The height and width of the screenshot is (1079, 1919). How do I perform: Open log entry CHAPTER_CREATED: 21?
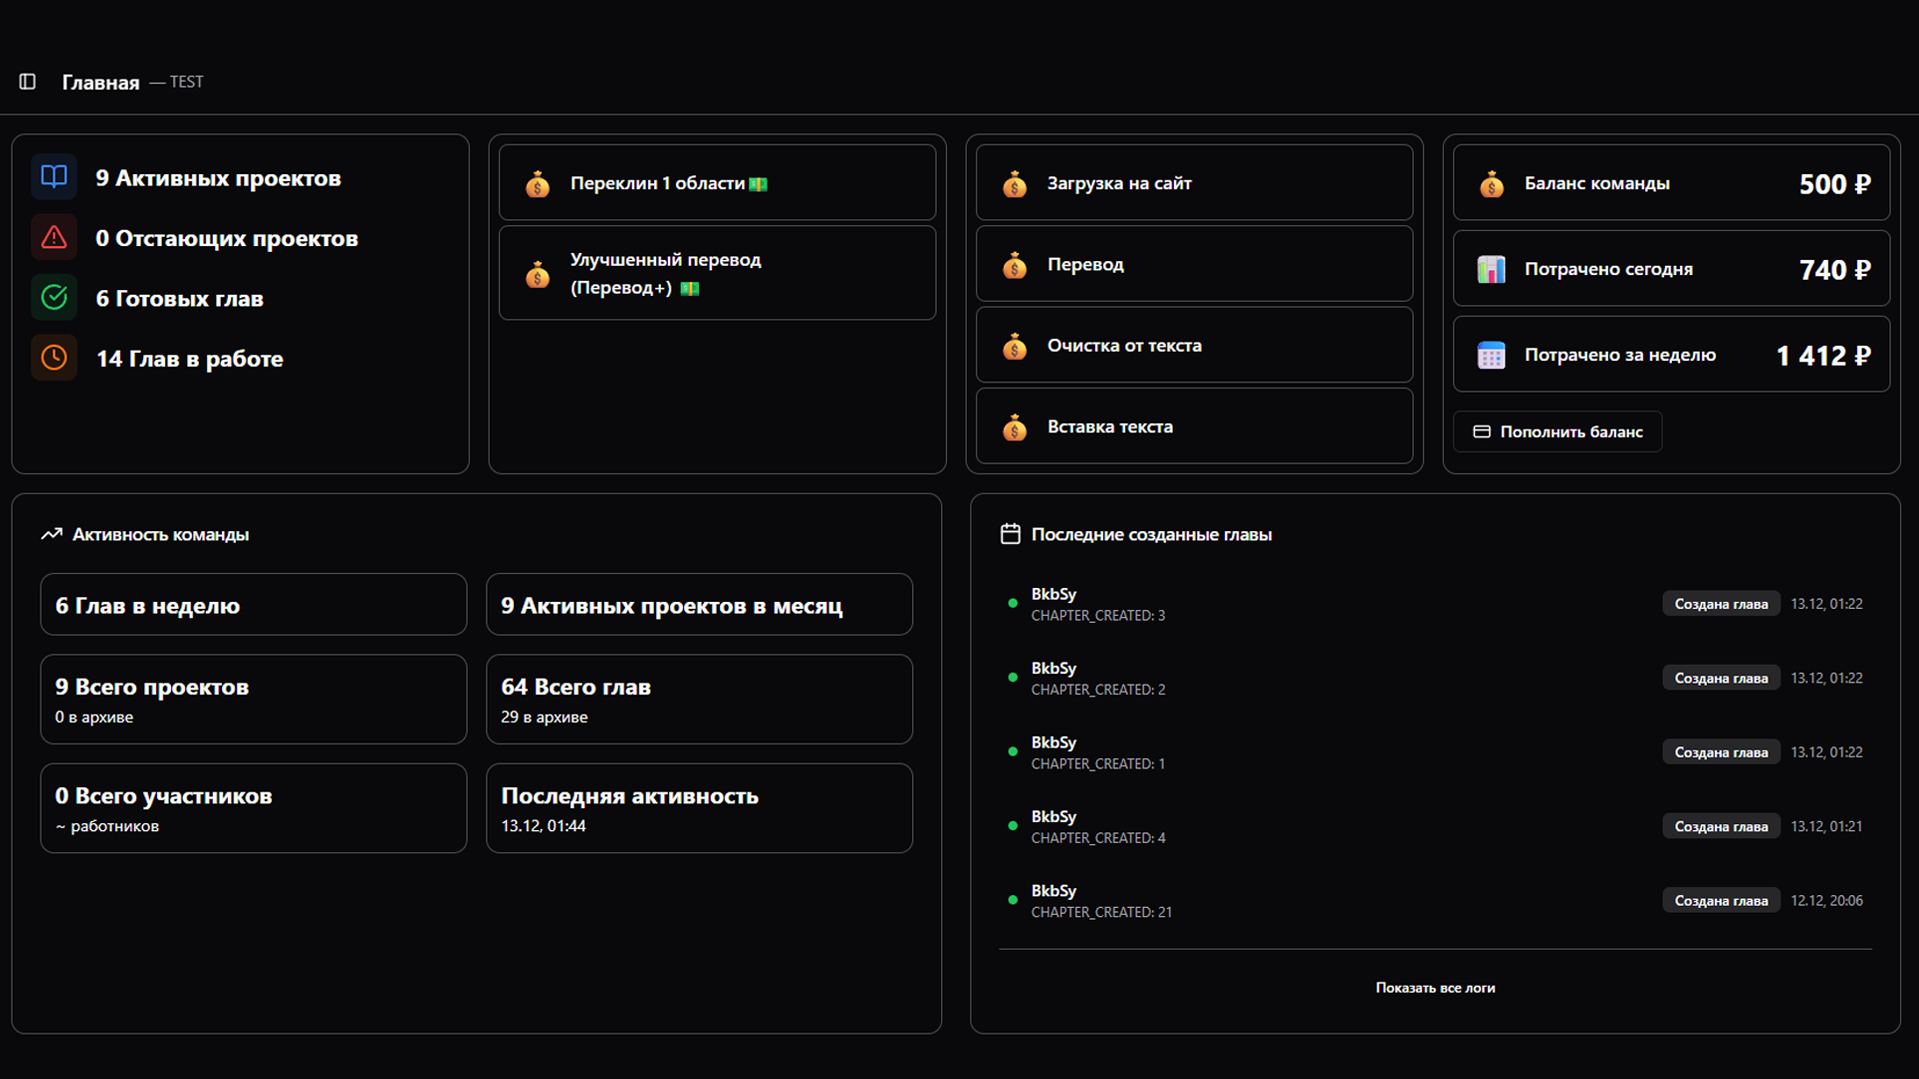(1100, 901)
